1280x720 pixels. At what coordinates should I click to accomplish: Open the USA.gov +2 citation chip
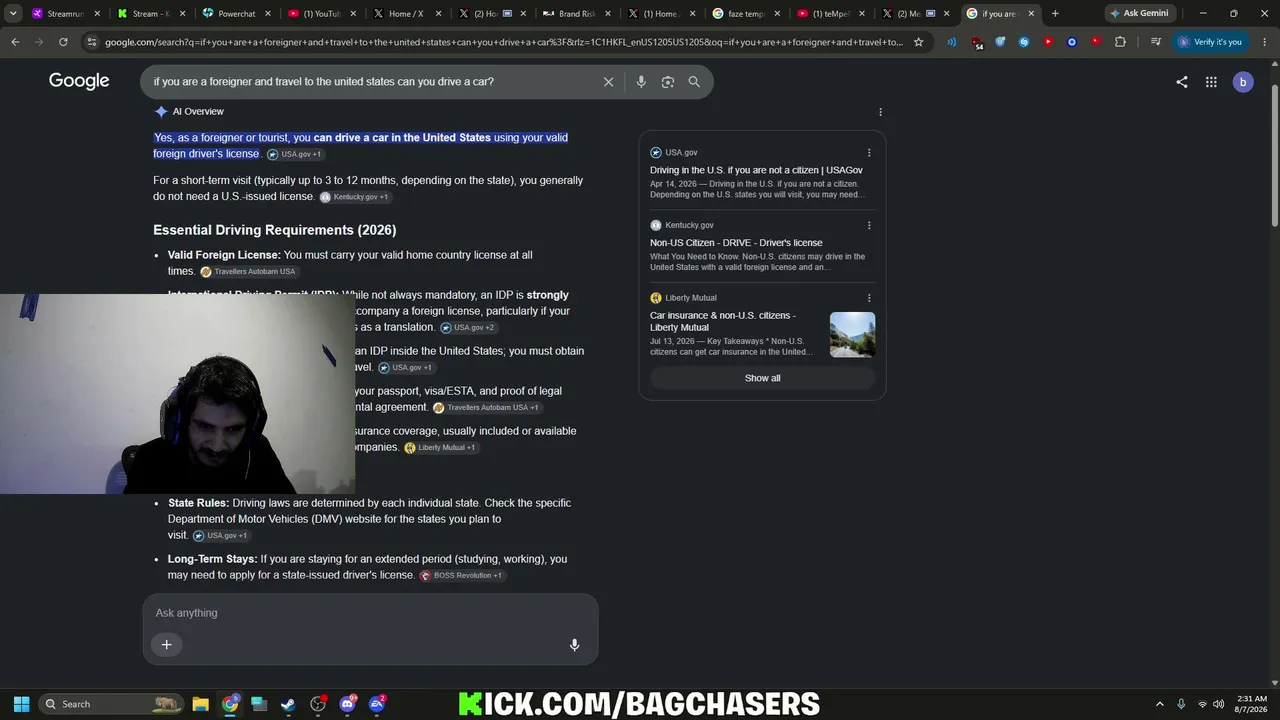click(x=468, y=328)
